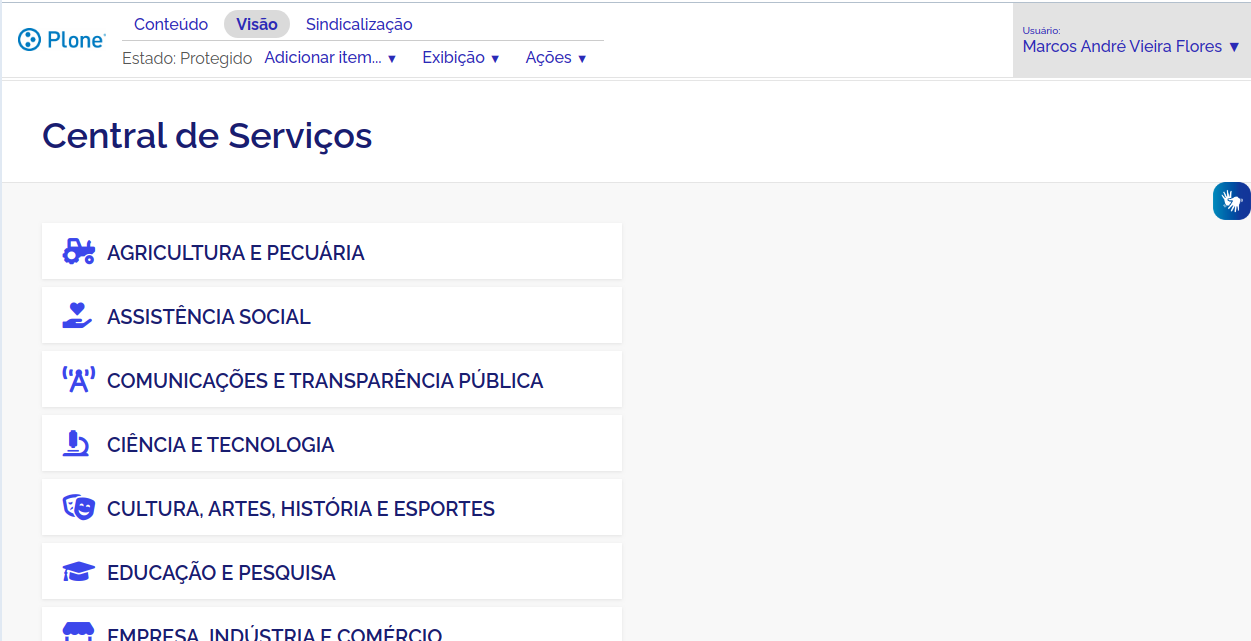Click the storefront icon for Empresa, Indústria
The image size is (1251, 641).
pos(78,632)
